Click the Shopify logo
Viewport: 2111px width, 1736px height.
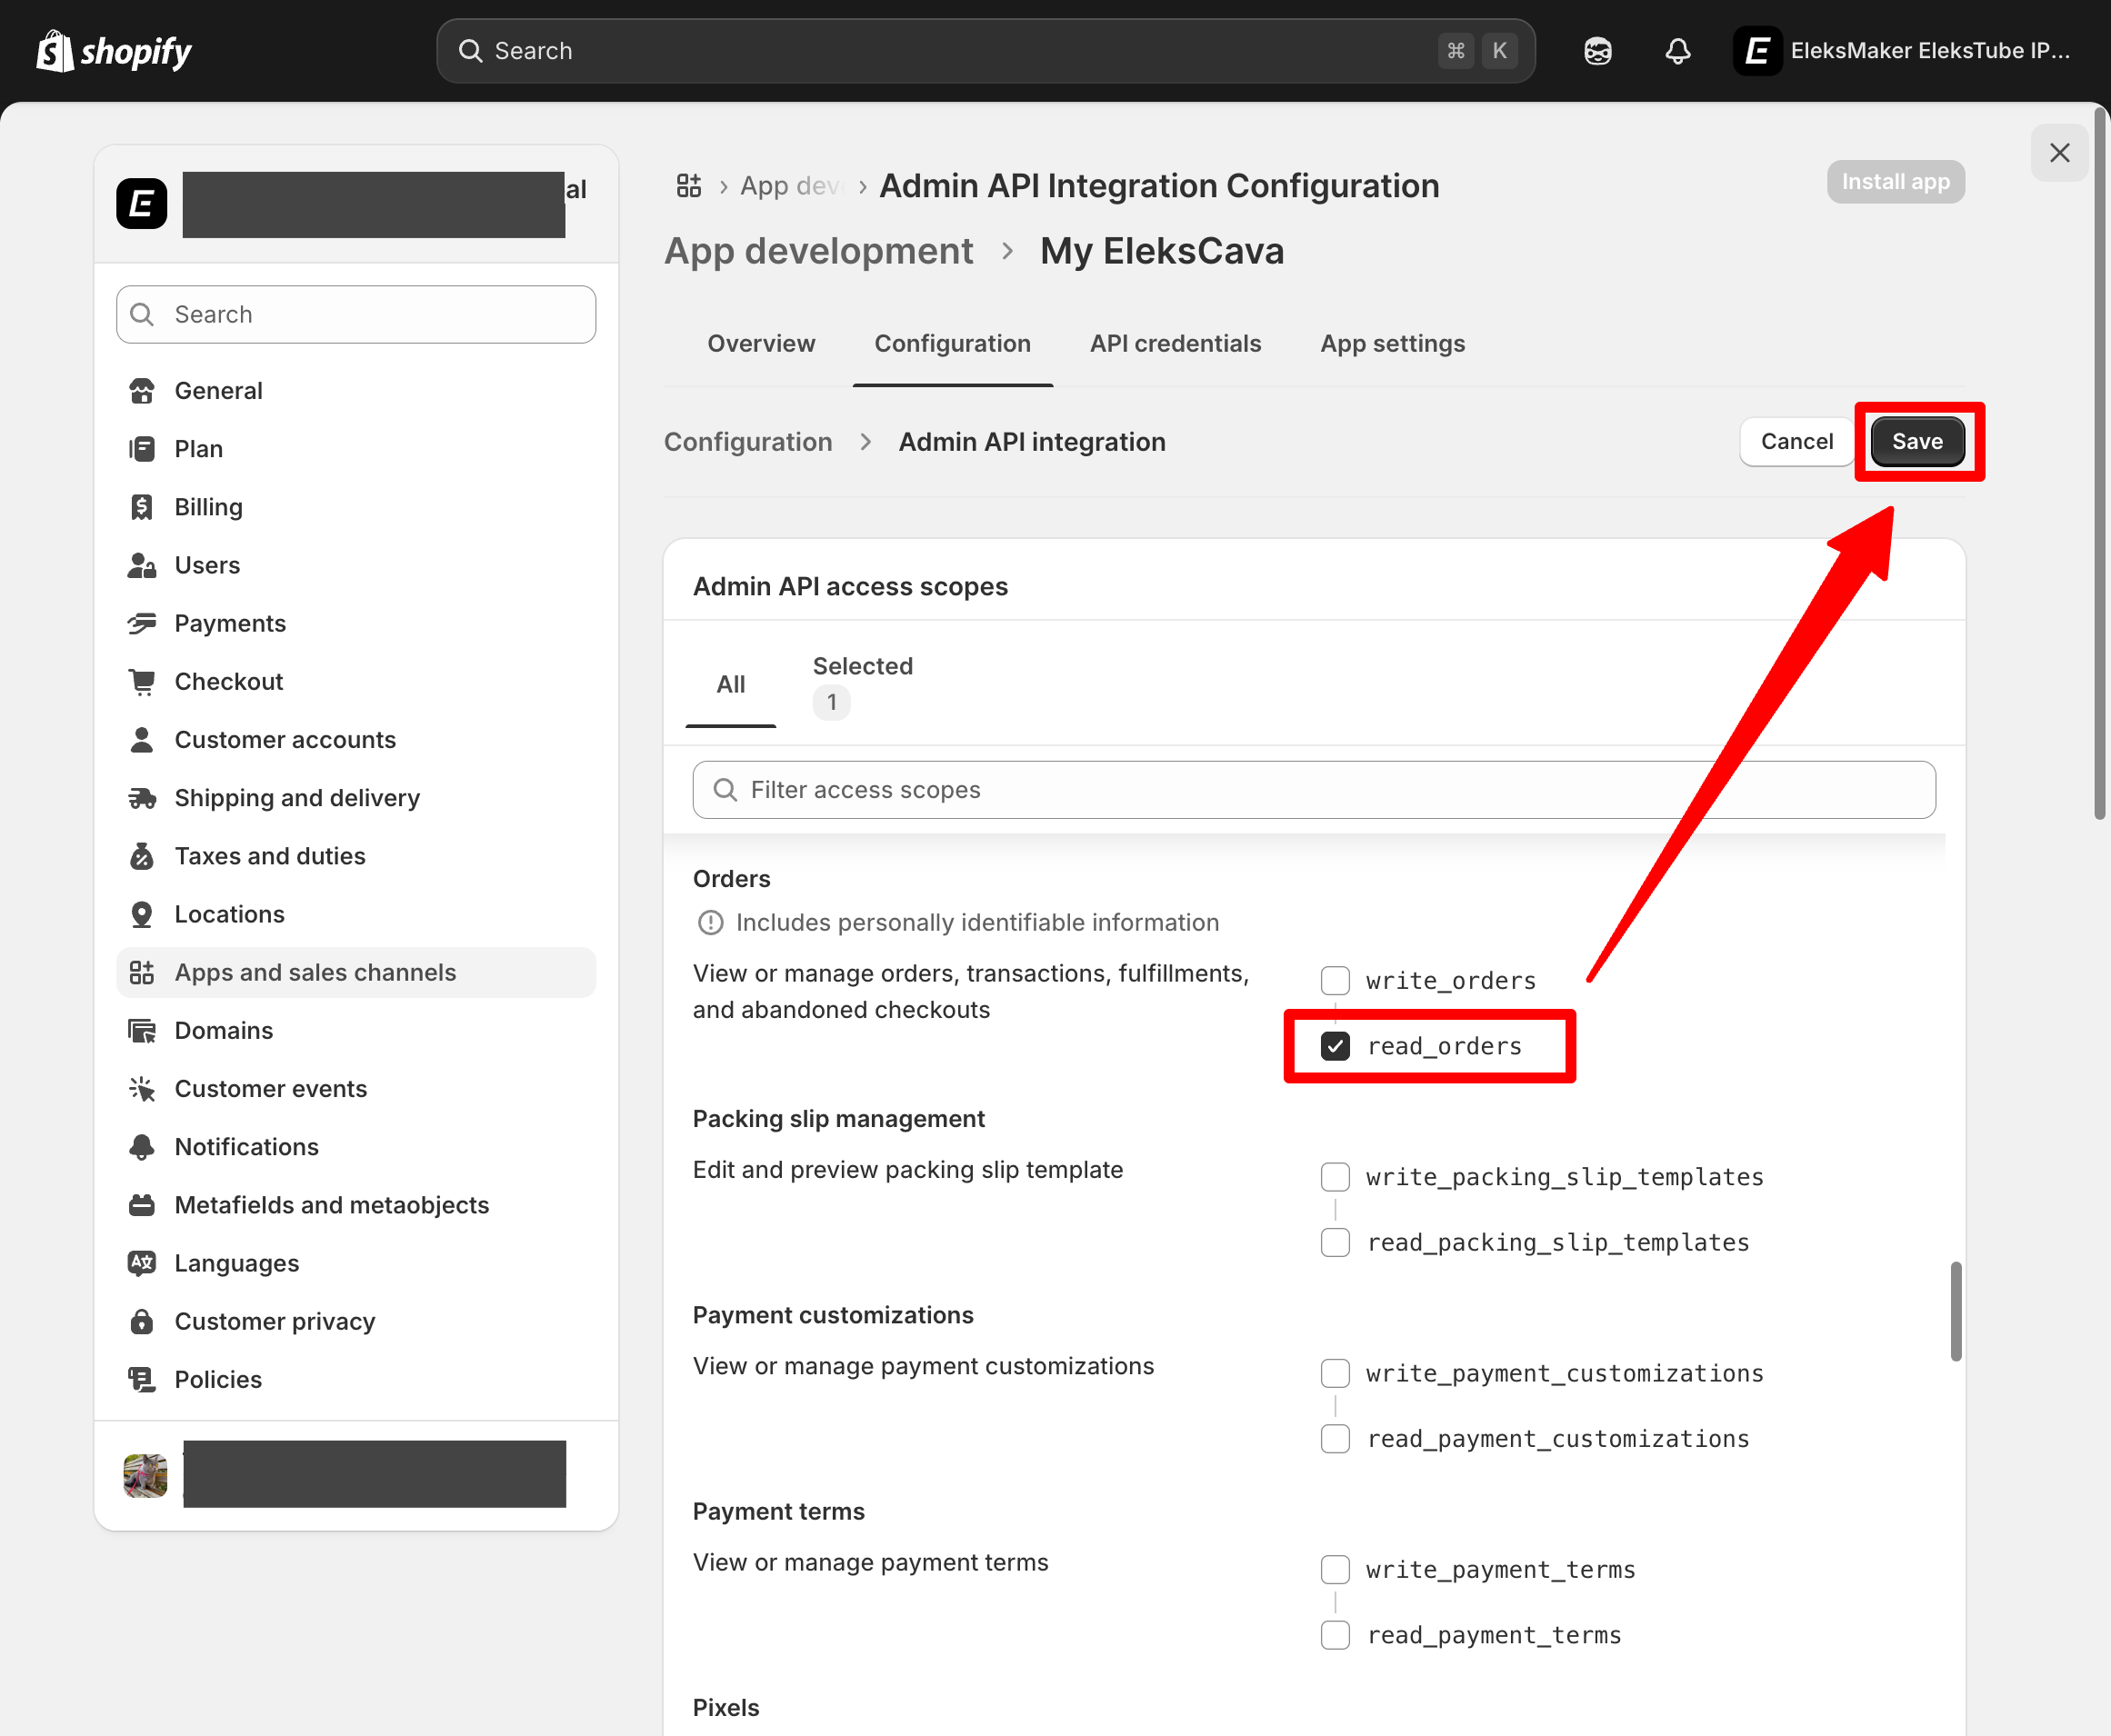tap(113, 50)
